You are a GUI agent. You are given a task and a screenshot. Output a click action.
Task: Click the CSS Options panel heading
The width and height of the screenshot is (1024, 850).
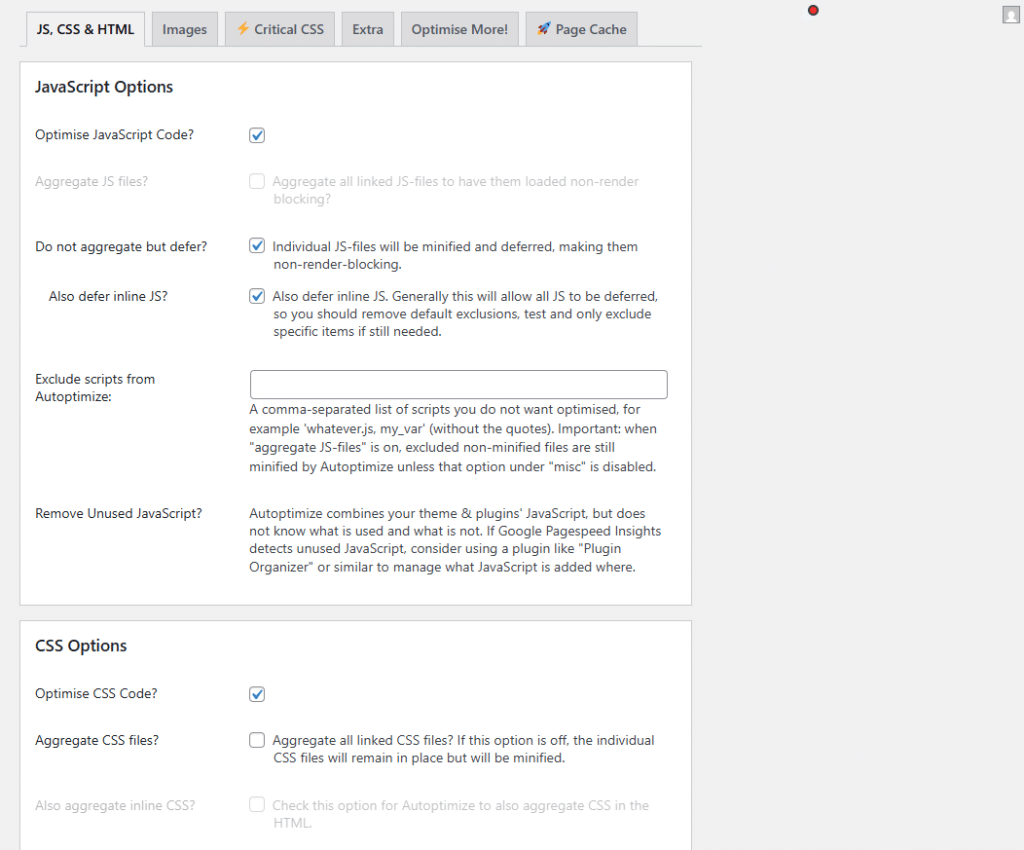click(x=80, y=645)
